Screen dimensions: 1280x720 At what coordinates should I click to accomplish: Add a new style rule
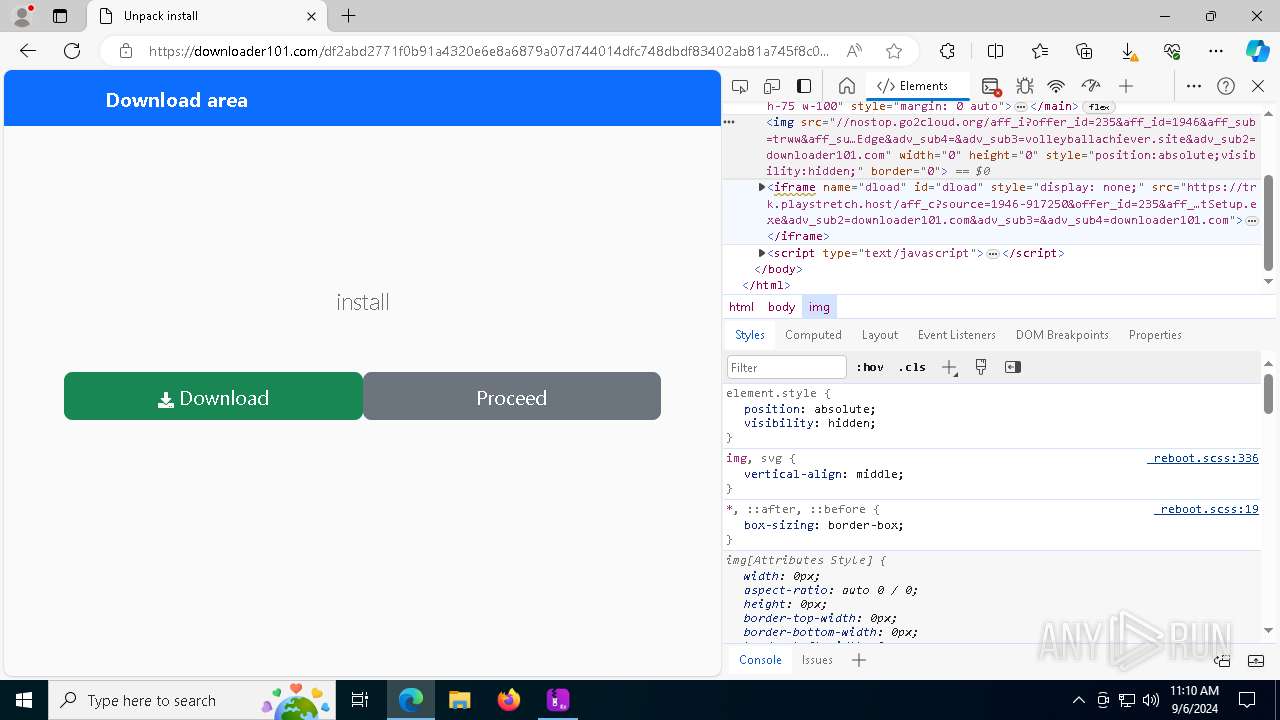point(949,367)
